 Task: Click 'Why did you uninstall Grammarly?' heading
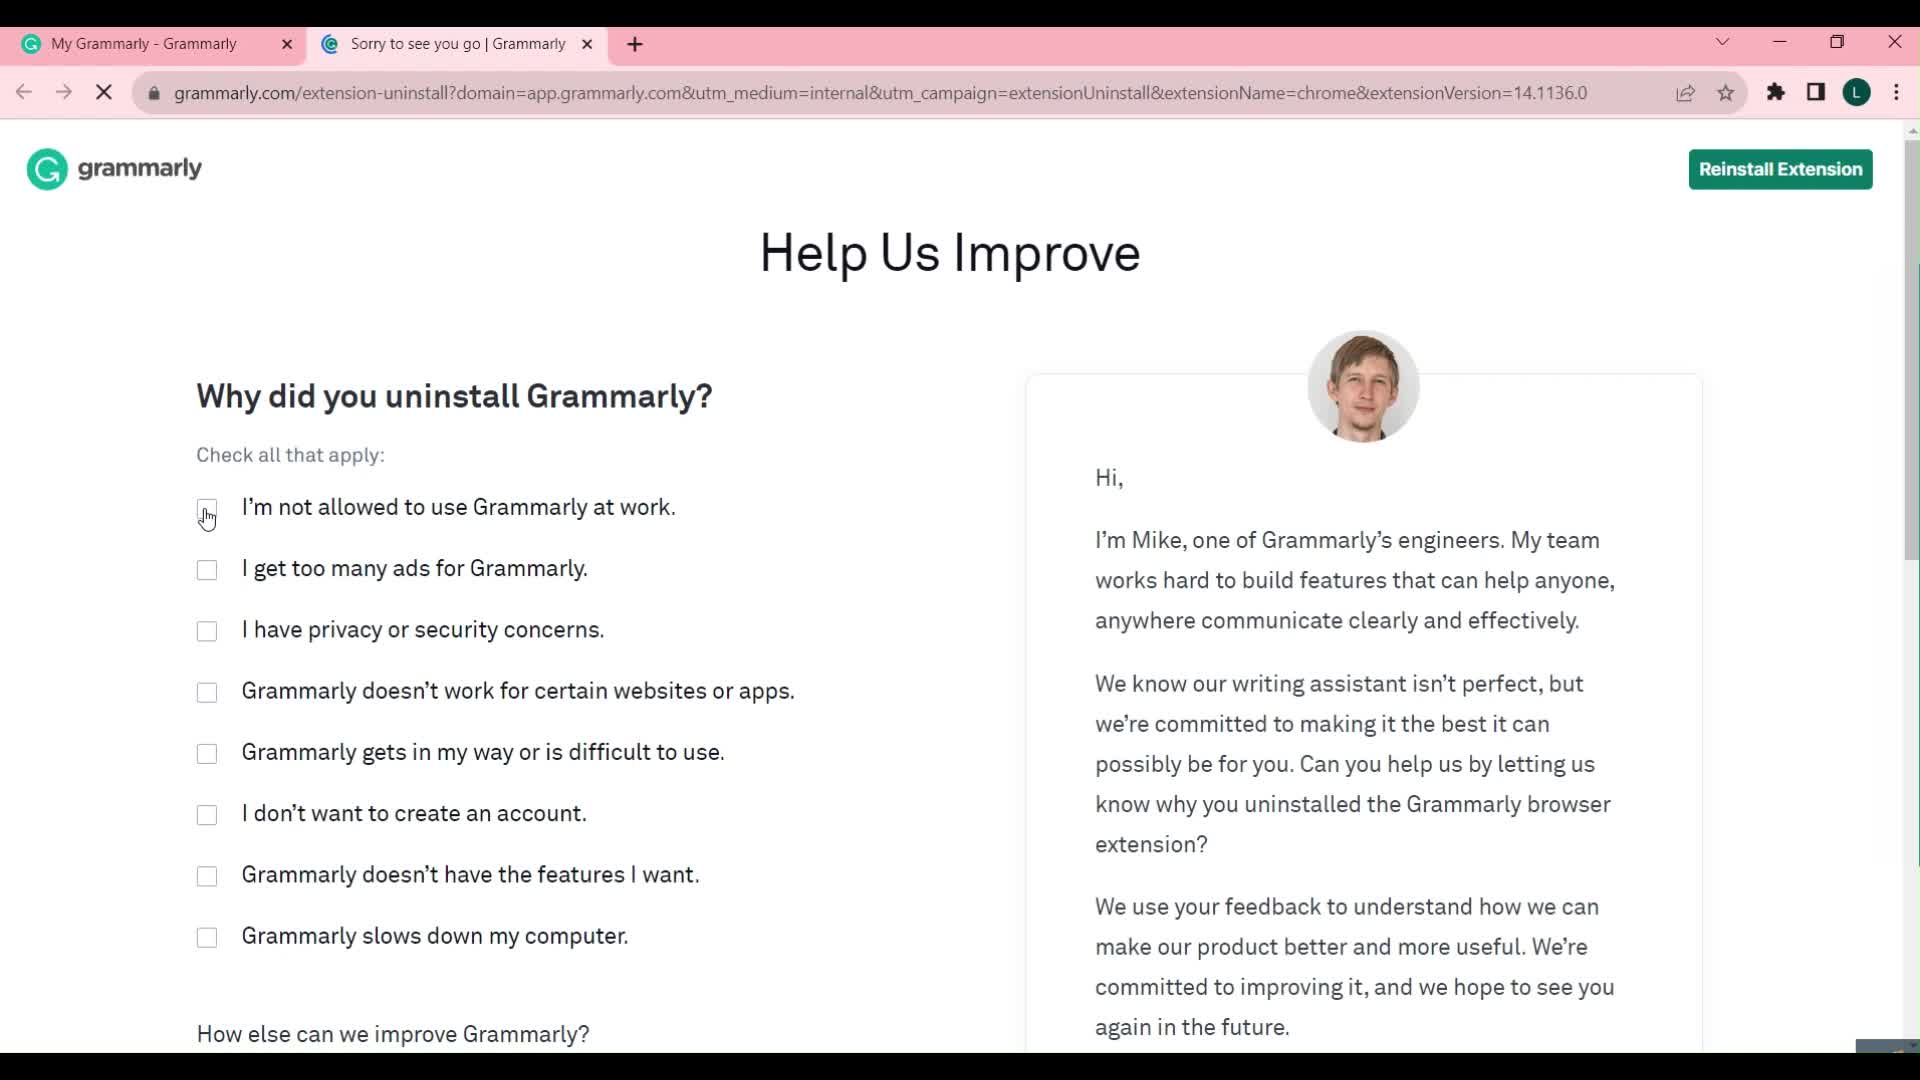point(454,396)
